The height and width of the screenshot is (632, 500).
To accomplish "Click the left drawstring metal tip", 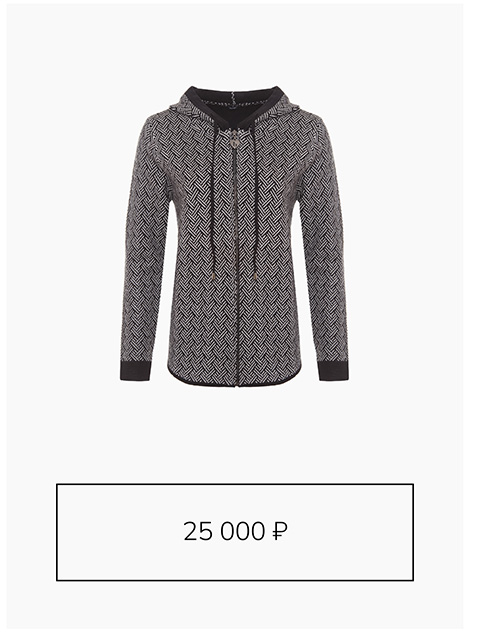I will point(212,276).
